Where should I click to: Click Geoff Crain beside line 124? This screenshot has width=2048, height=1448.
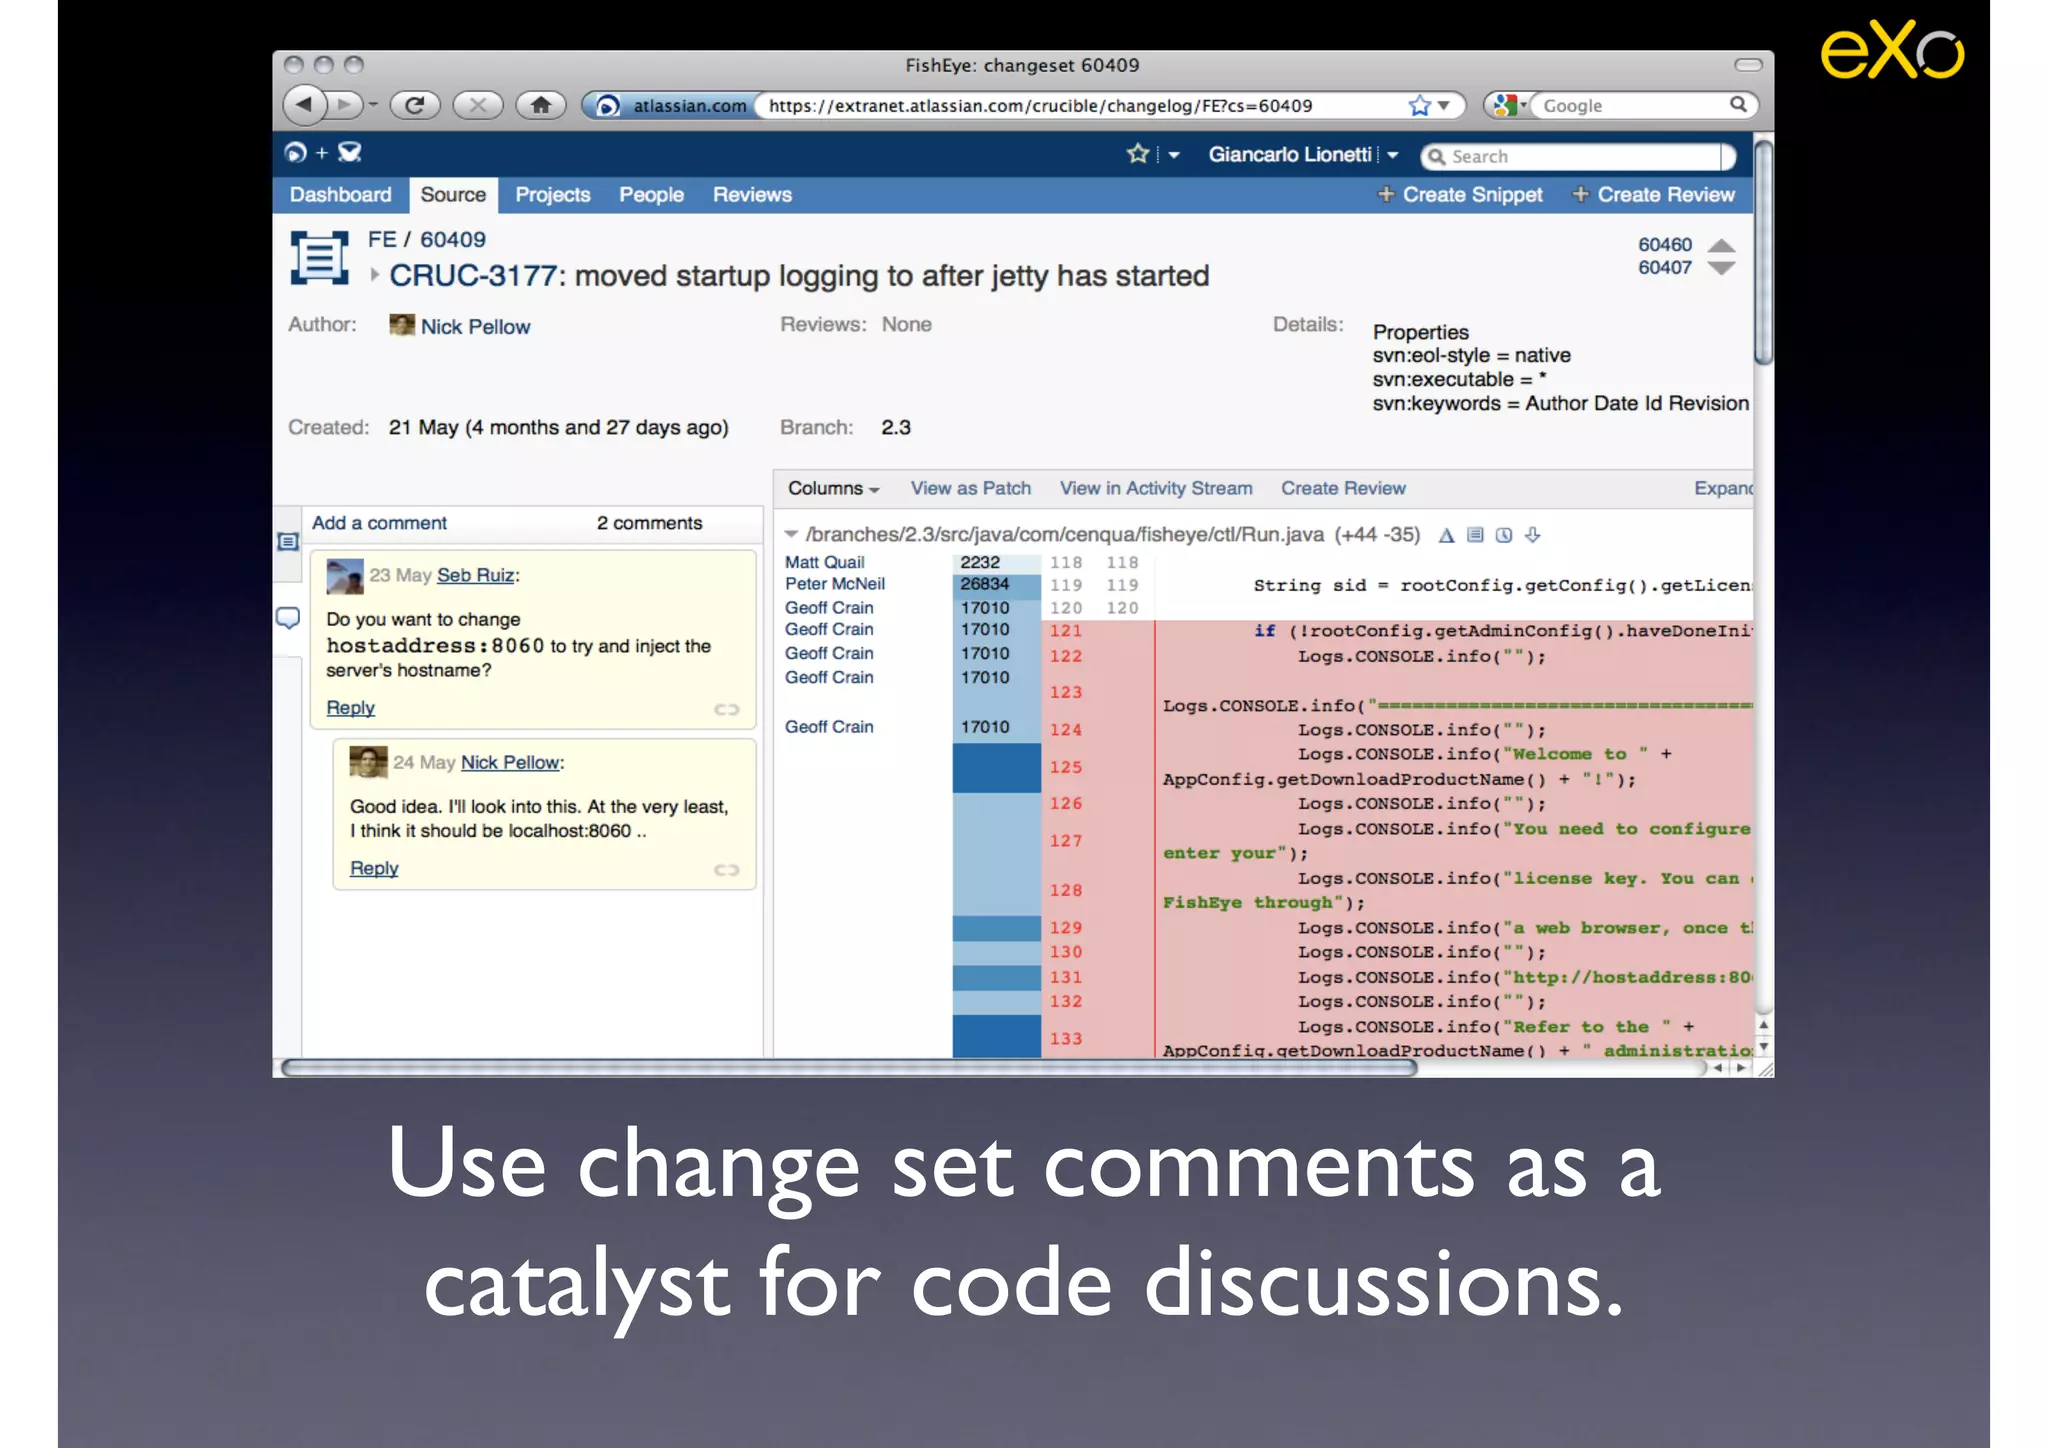click(829, 727)
